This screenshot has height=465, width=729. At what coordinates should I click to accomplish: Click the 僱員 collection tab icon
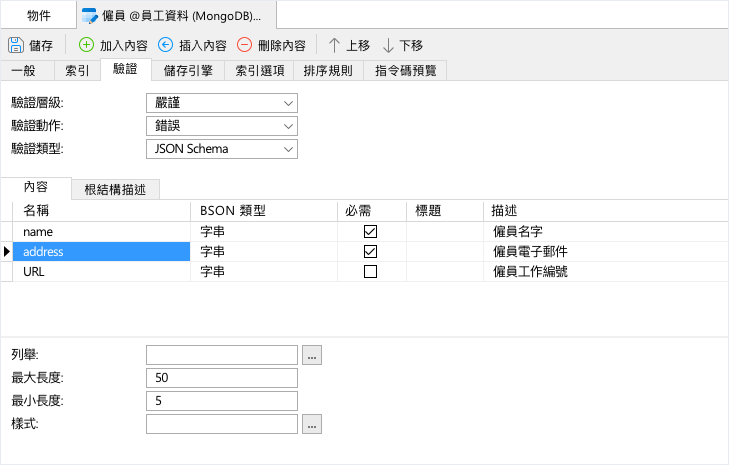[89, 16]
